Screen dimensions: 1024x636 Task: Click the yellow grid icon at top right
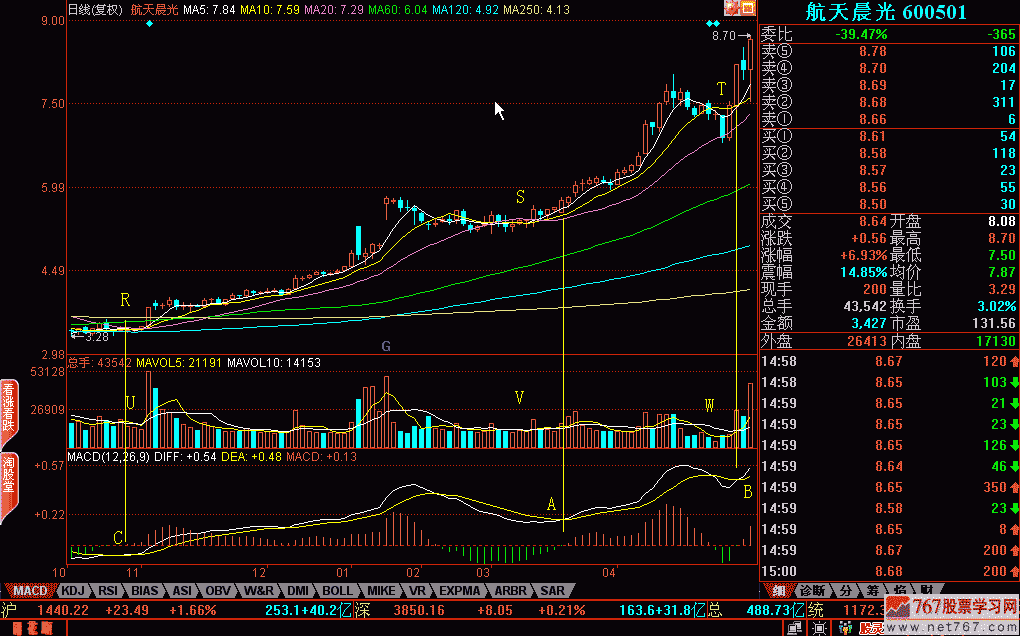(x=746, y=9)
